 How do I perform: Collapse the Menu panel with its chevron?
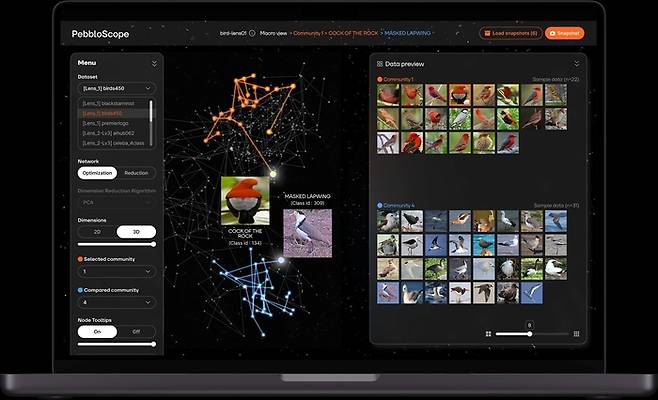tap(154, 63)
